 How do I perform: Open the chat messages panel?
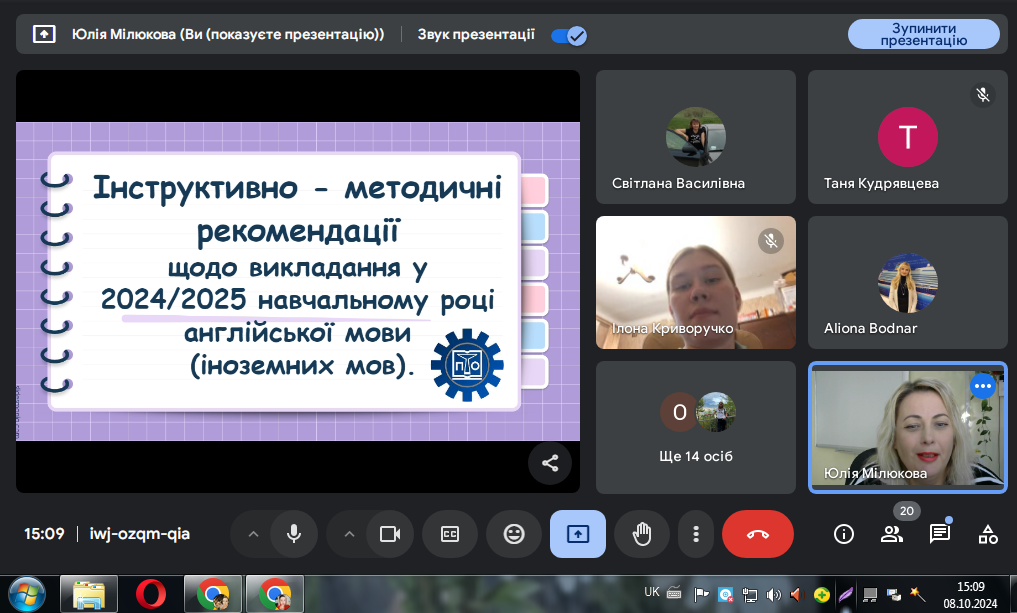coord(940,534)
